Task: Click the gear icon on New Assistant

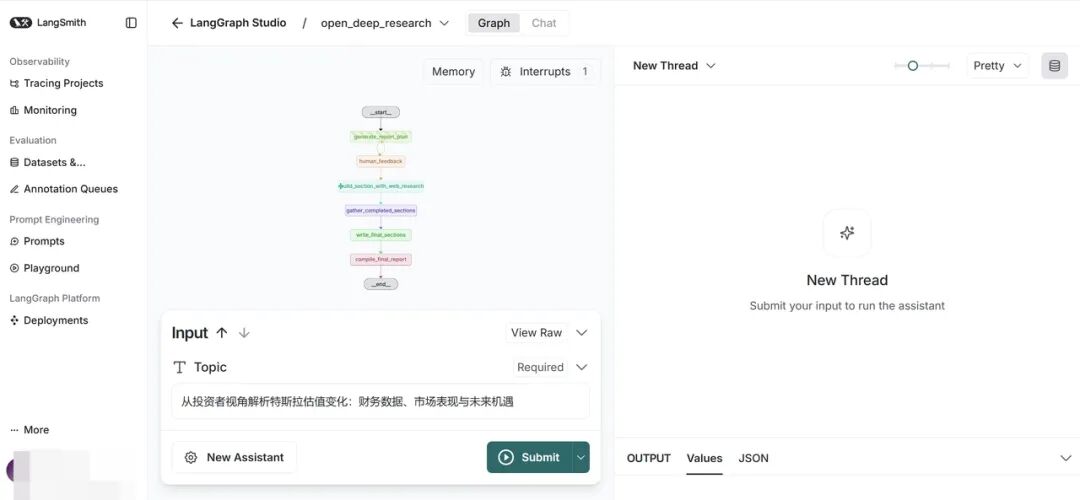Action: pyautogui.click(x=191, y=457)
